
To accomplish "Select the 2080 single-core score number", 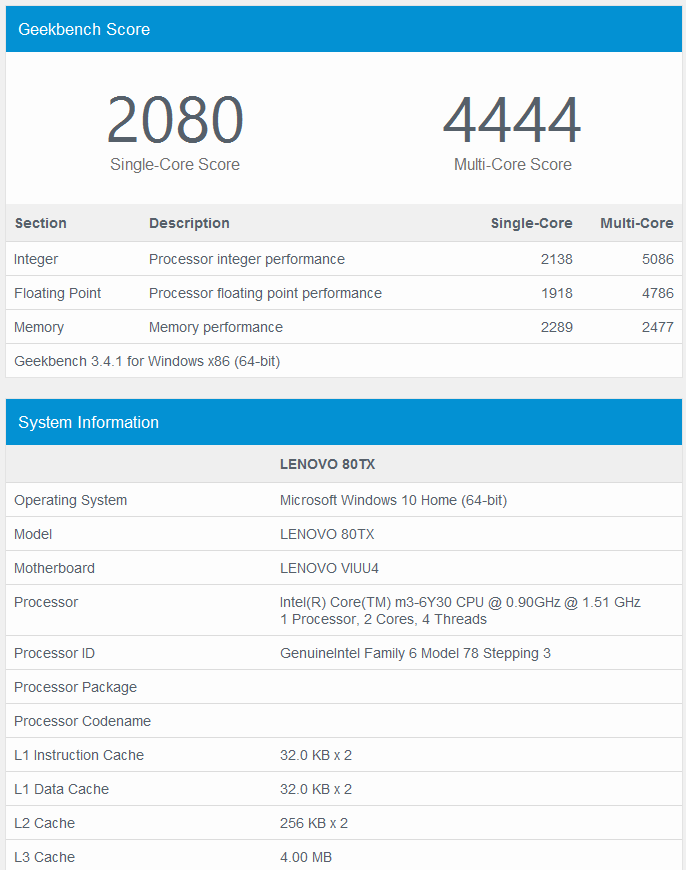I will pyautogui.click(x=175, y=120).
